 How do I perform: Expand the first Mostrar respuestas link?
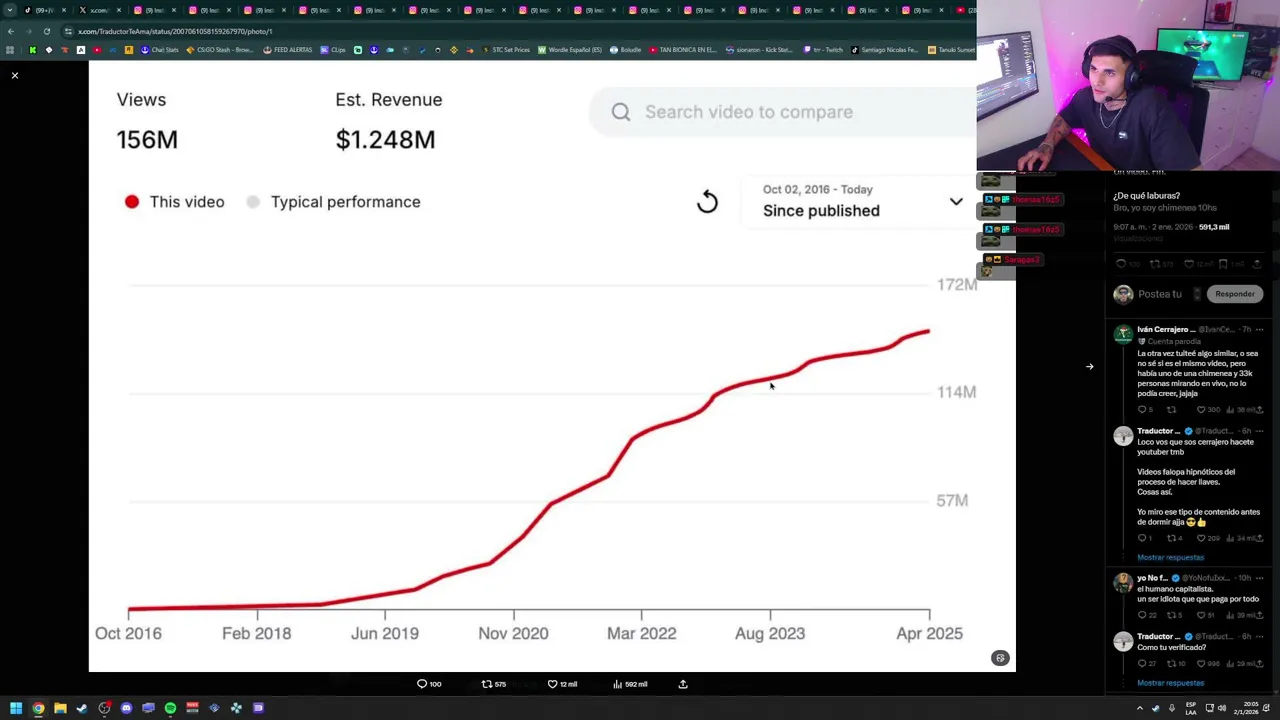pos(1170,557)
